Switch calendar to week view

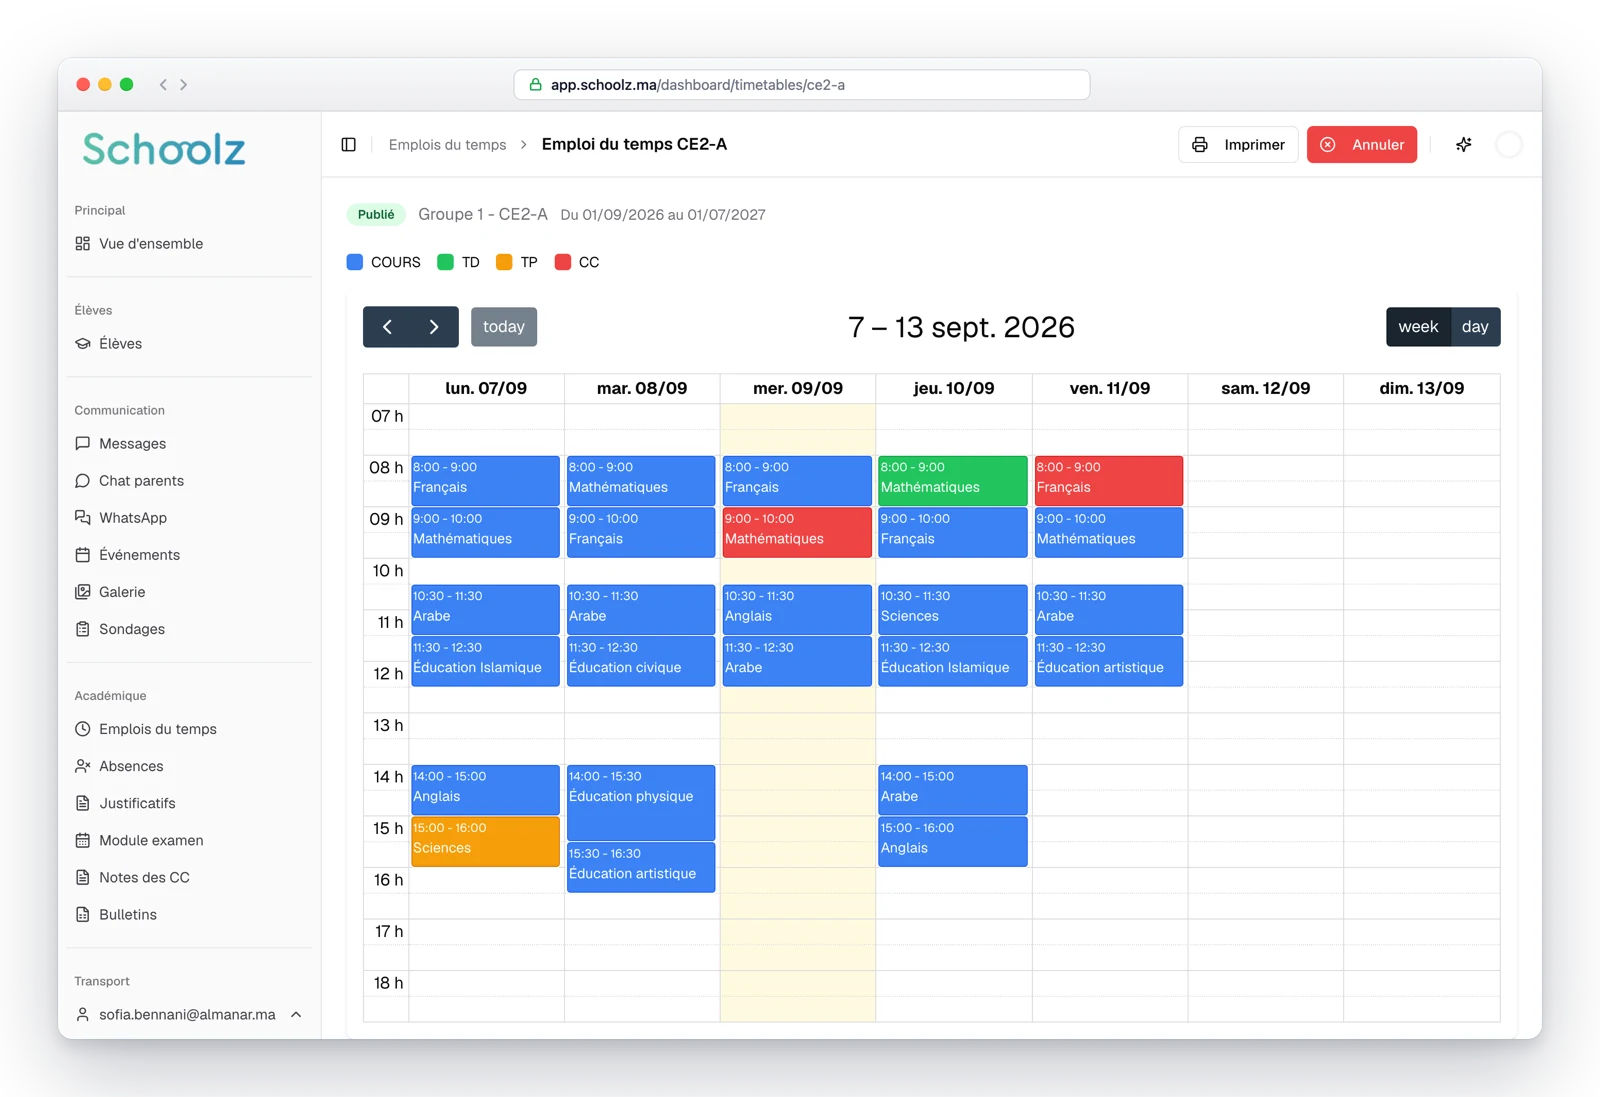tap(1418, 327)
